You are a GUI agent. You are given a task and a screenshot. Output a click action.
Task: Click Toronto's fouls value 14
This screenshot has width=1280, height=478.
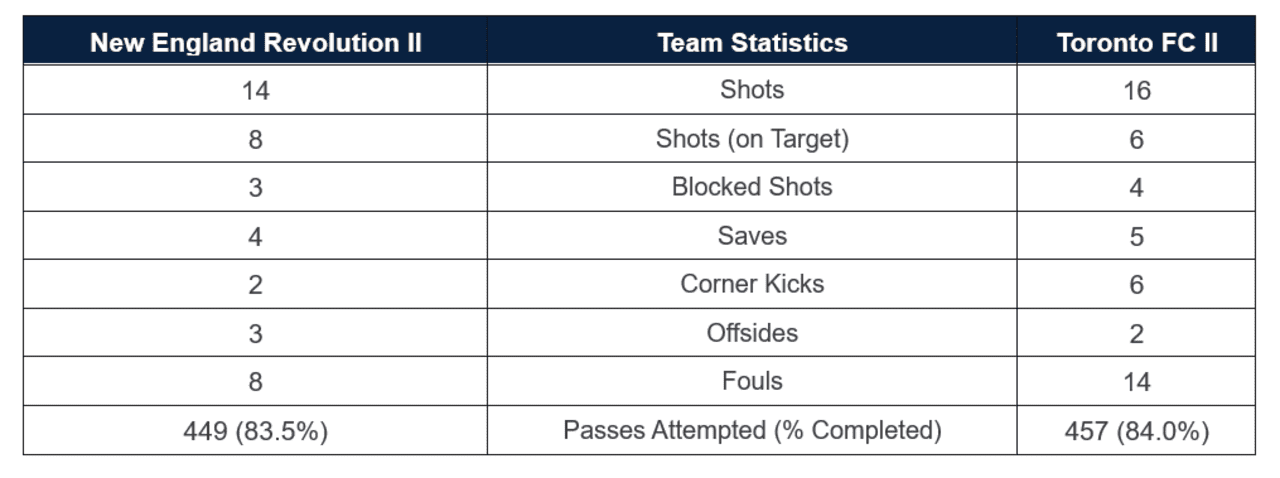click(x=1136, y=382)
